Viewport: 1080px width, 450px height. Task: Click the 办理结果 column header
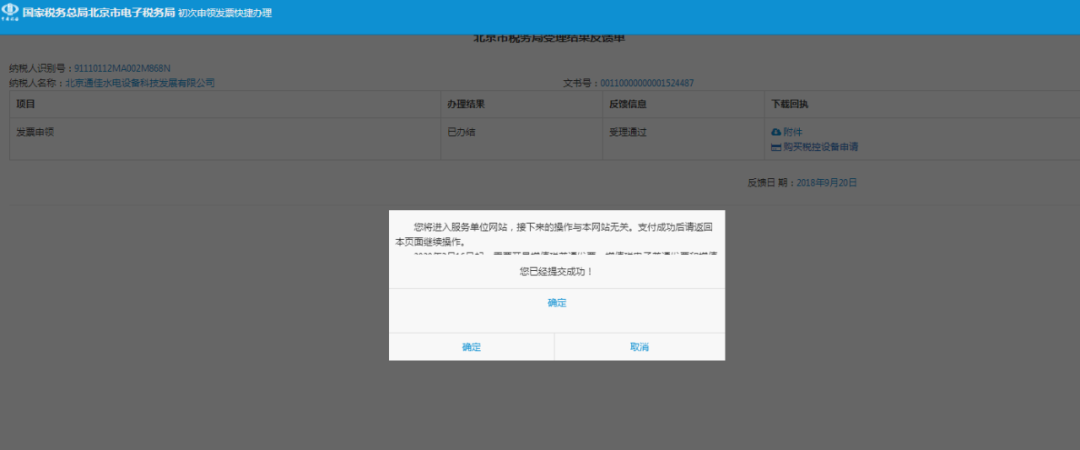(465, 104)
